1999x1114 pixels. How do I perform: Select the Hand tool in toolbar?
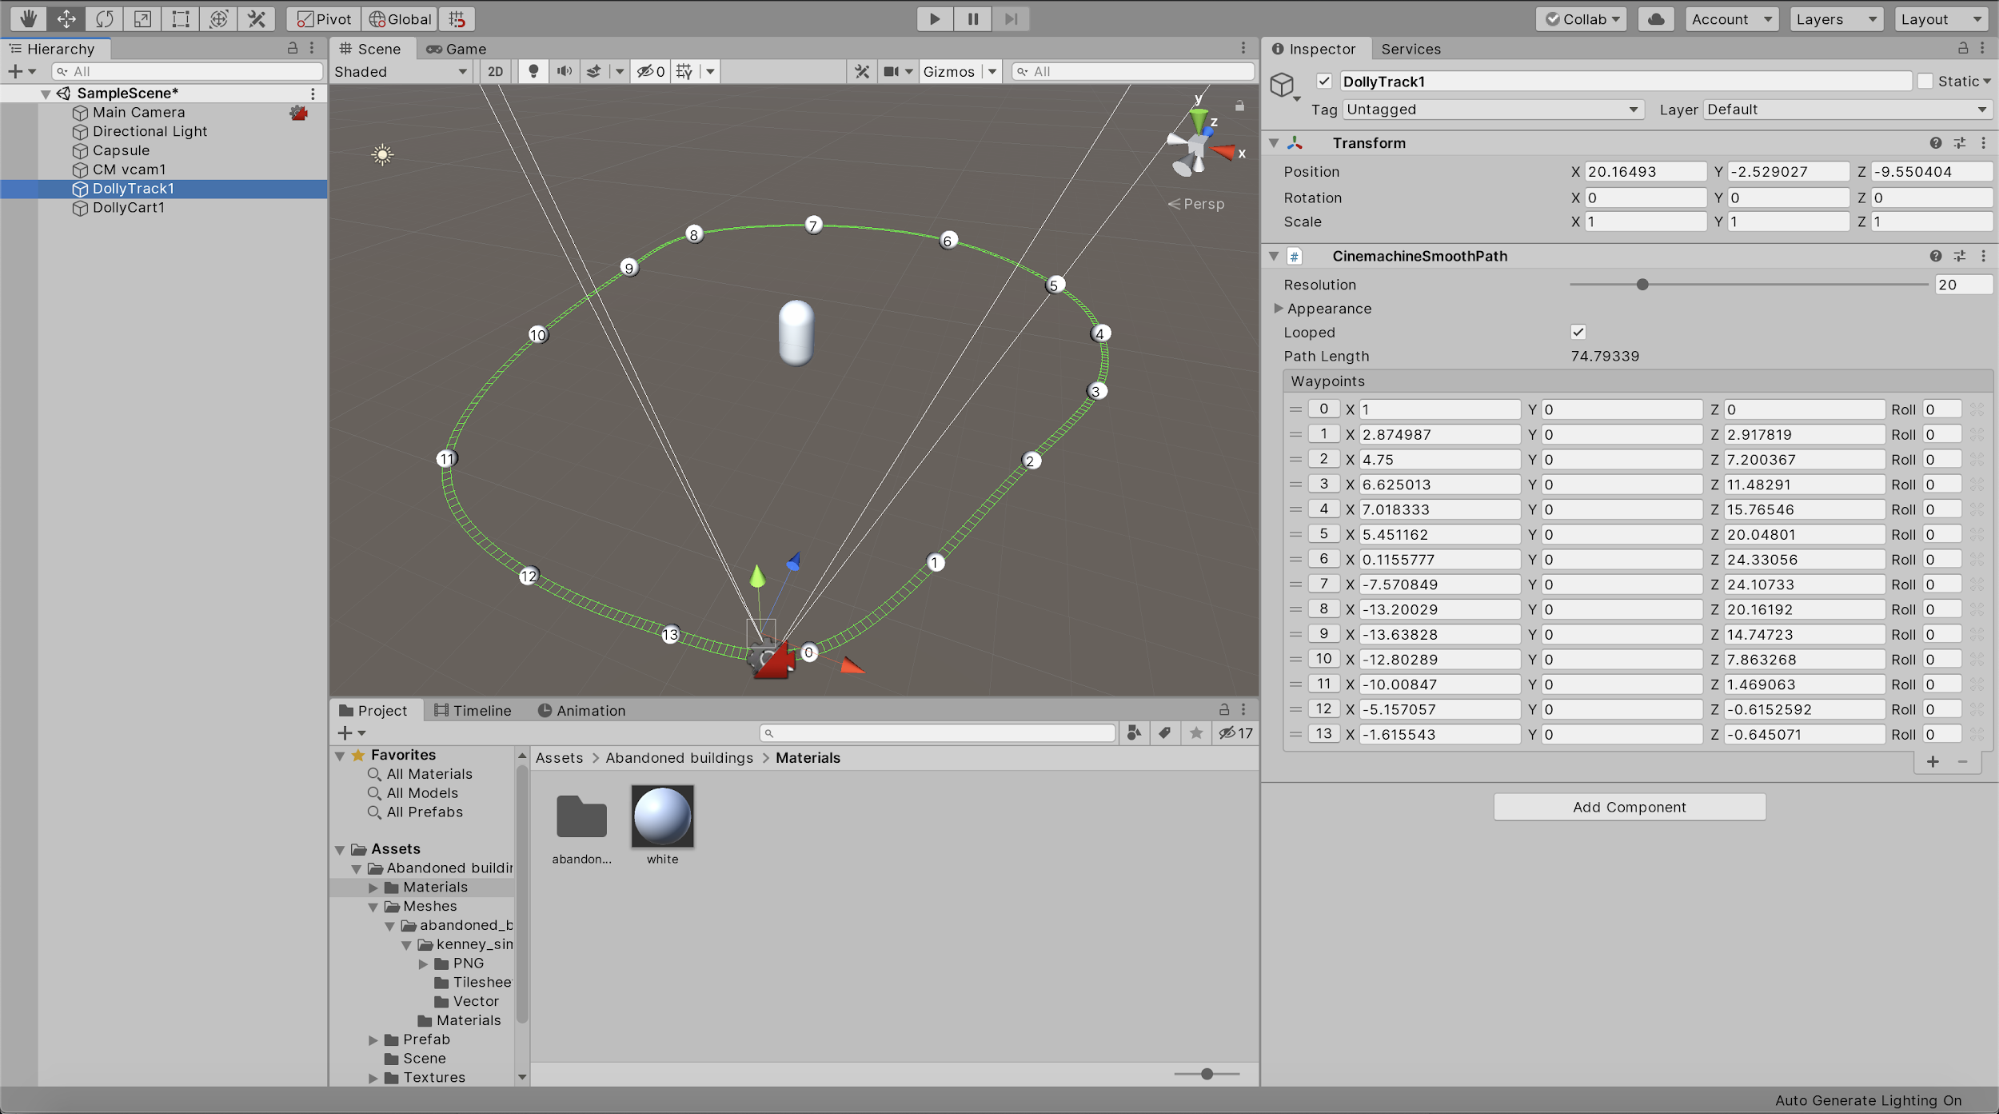[x=28, y=19]
